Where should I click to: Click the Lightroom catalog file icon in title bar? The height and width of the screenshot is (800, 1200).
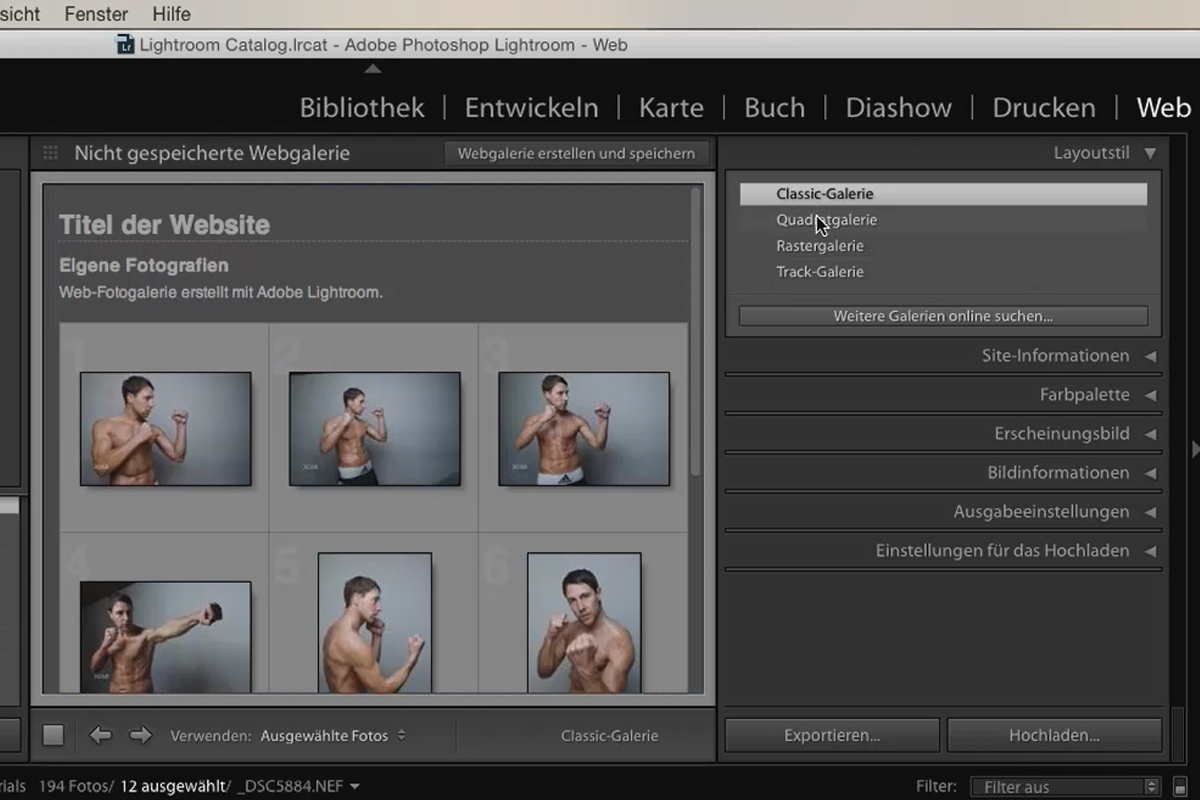[125, 44]
